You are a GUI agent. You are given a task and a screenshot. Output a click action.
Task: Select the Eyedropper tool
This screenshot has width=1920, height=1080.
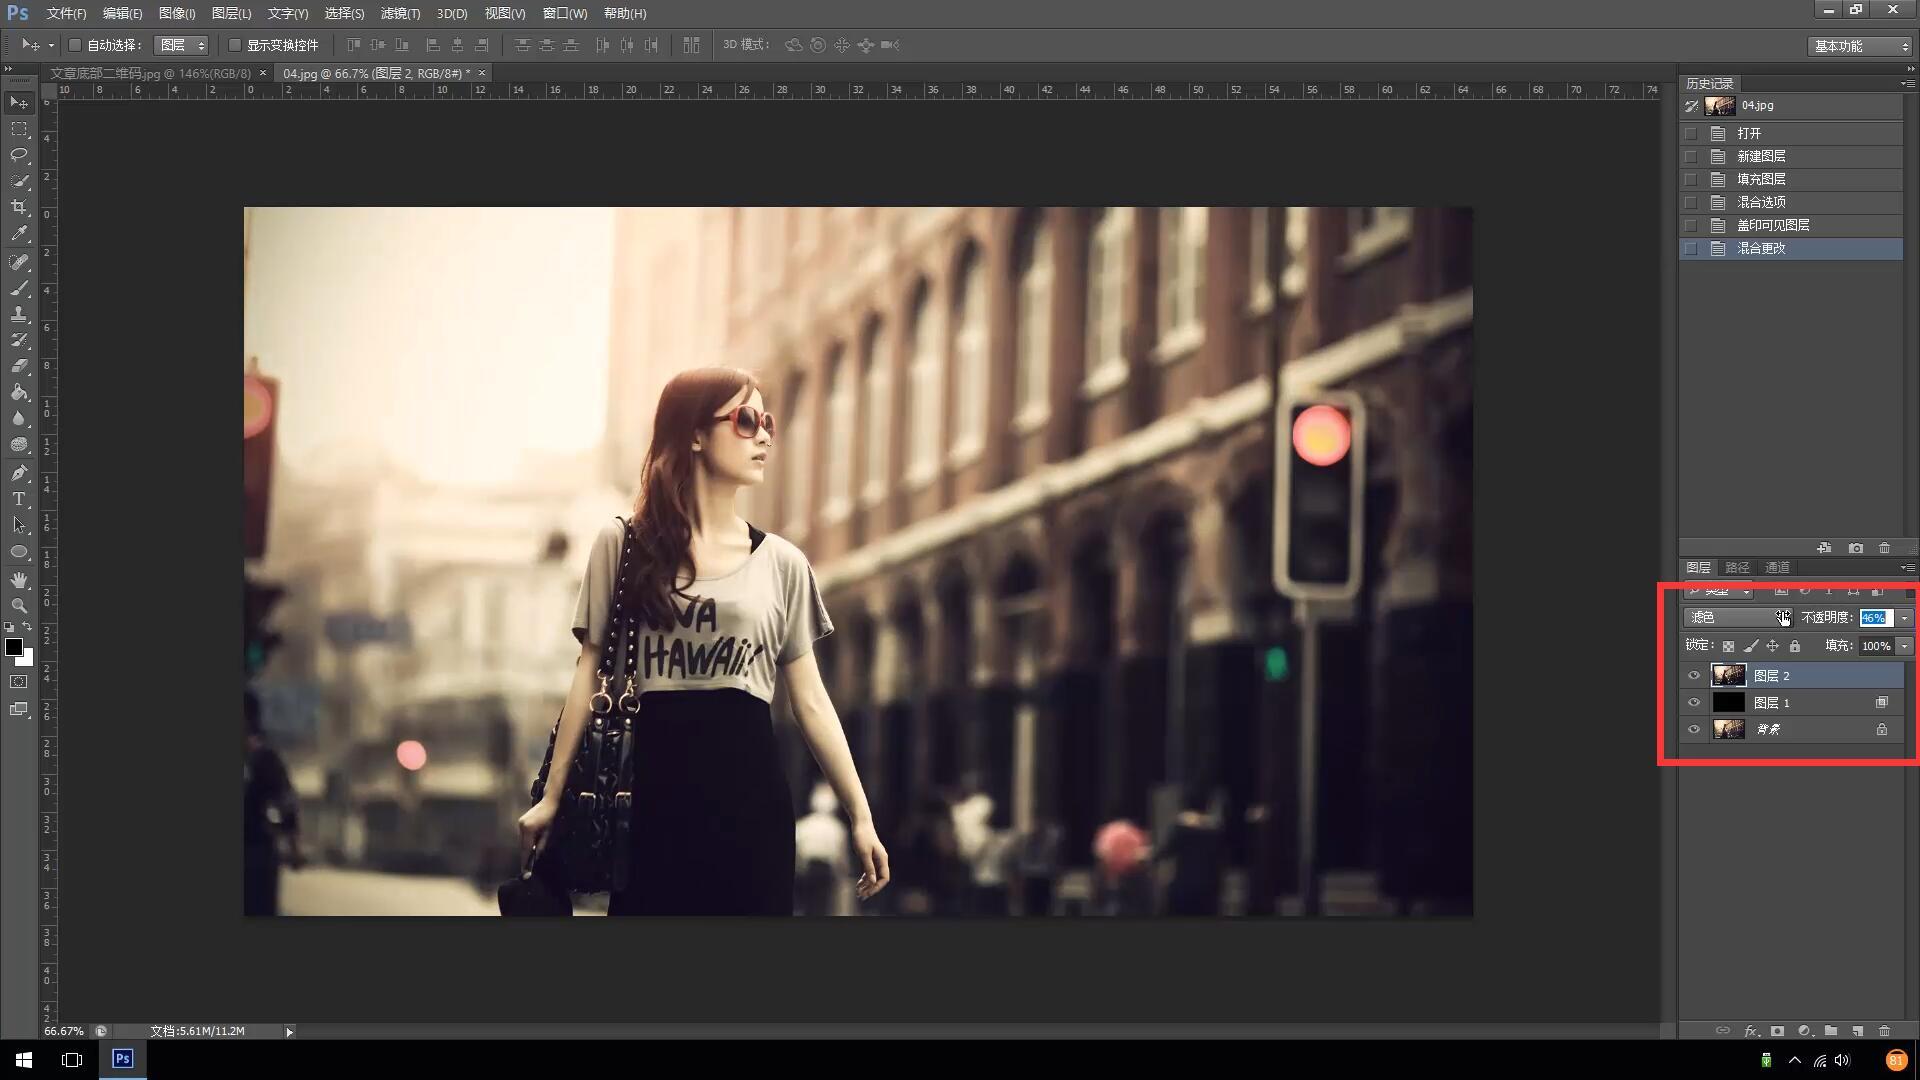(19, 233)
